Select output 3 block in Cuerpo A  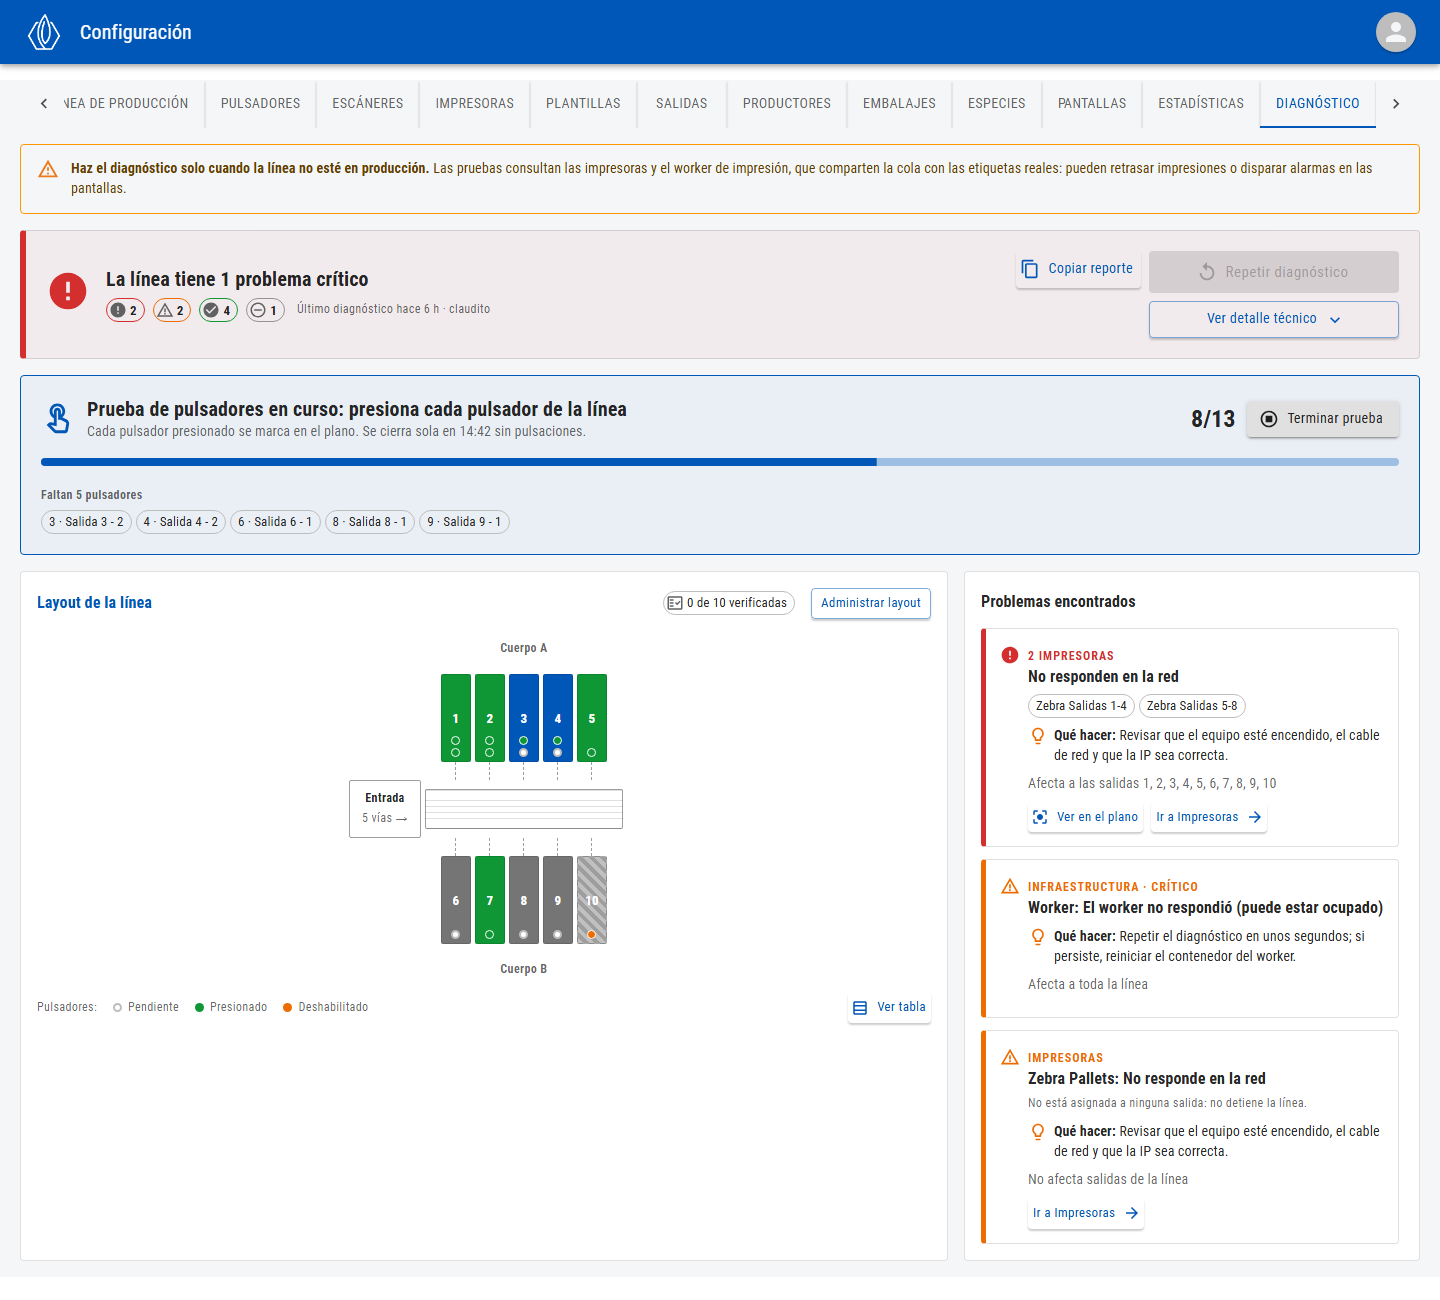524,718
